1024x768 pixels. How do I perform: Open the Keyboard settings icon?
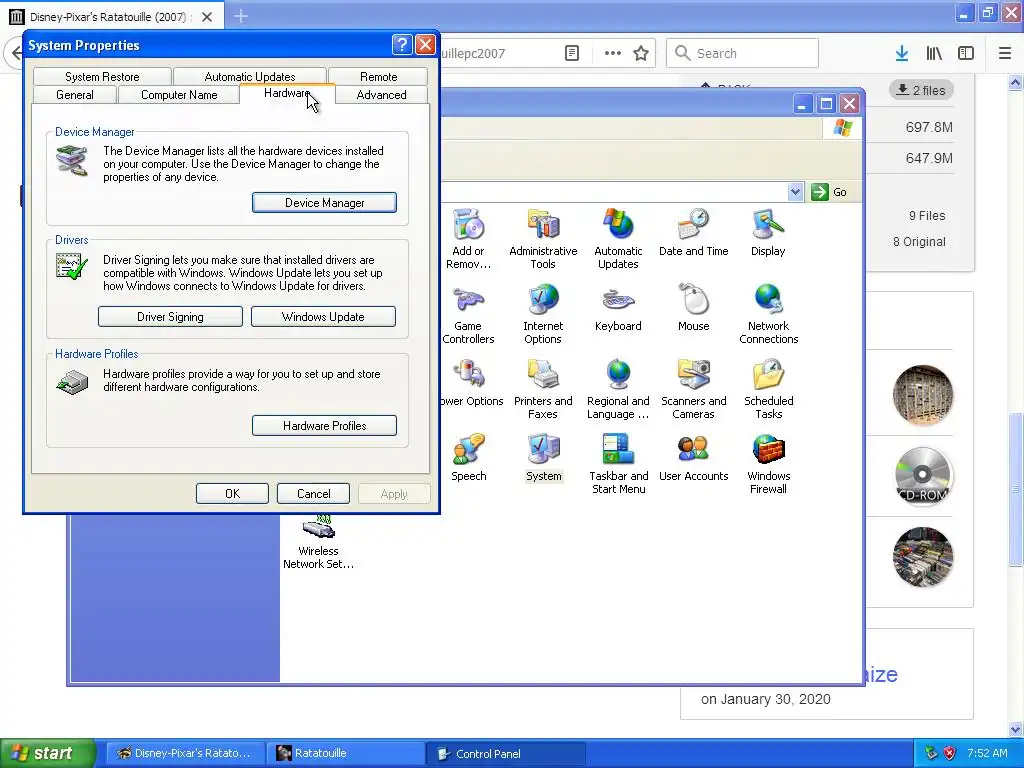pos(618,308)
